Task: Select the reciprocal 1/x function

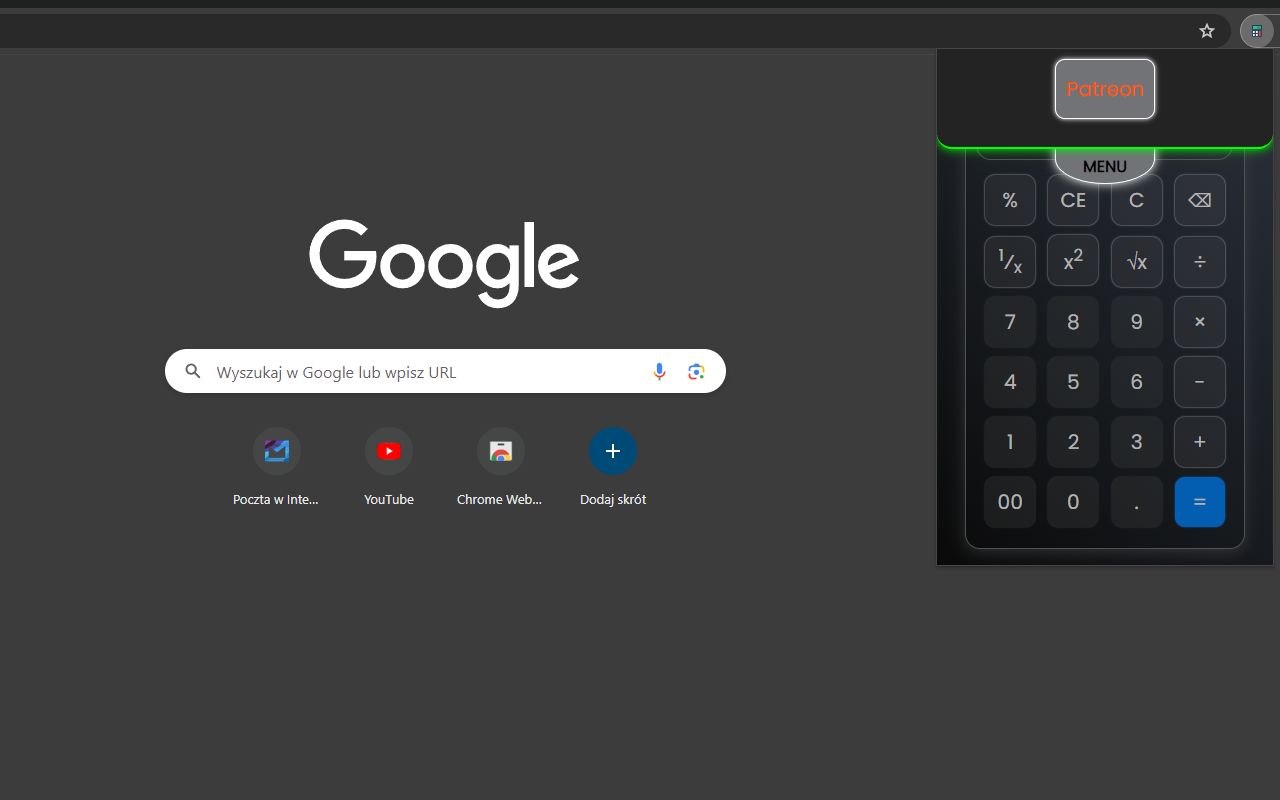Action: pyautogui.click(x=1009, y=261)
